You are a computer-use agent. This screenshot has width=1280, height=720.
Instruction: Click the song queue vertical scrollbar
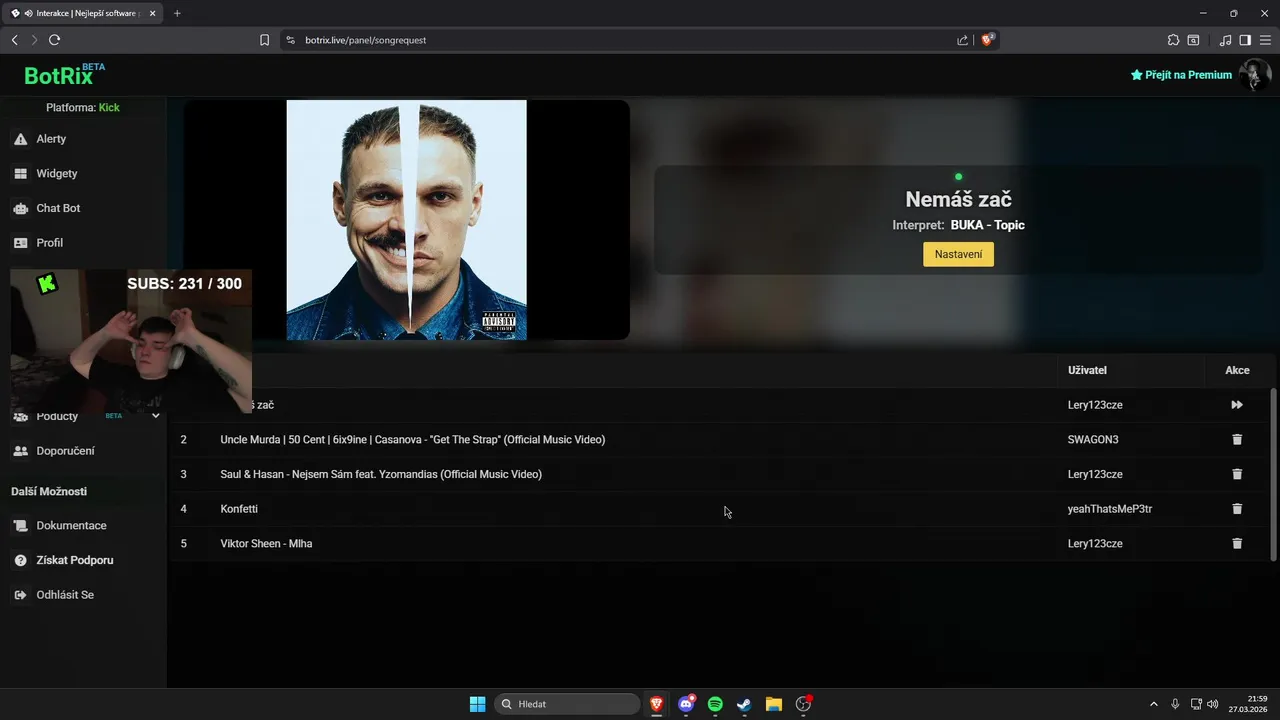click(1273, 474)
